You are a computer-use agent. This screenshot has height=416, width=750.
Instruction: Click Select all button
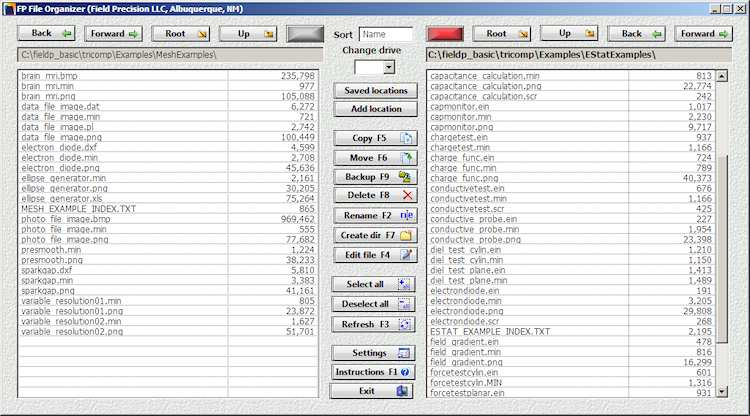point(373,285)
